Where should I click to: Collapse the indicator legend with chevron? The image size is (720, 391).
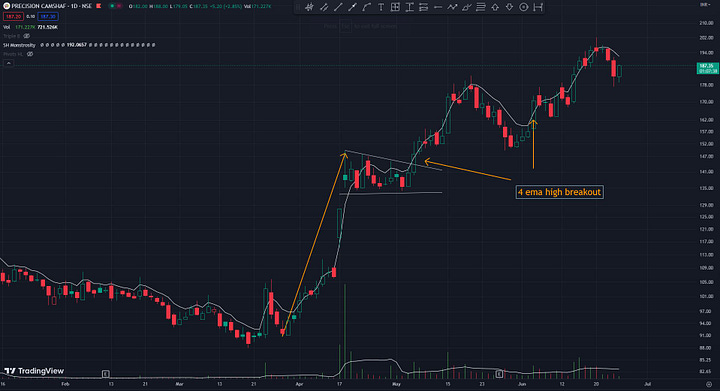(x=8, y=63)
